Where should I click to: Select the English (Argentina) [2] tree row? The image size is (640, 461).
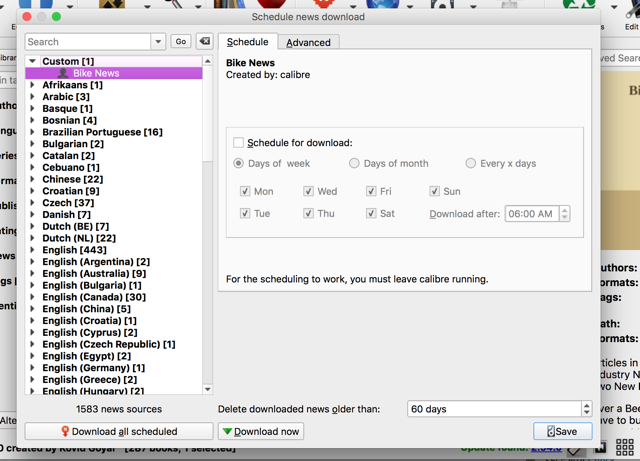pyautogui.click(x=113, y=262)
